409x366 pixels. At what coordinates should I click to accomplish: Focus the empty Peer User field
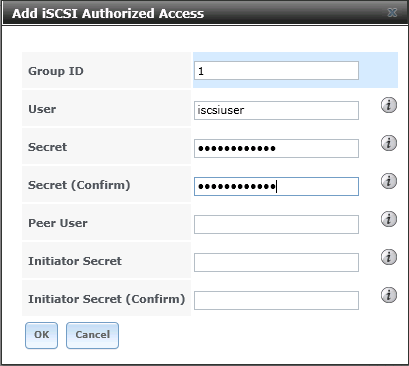pos(276,224)
